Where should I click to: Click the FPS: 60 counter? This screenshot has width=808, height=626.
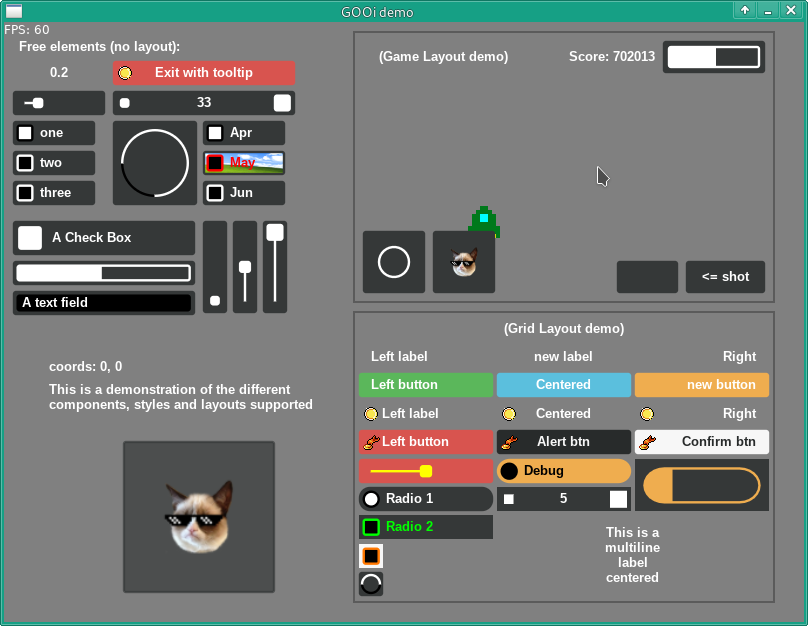pos(27,30)
